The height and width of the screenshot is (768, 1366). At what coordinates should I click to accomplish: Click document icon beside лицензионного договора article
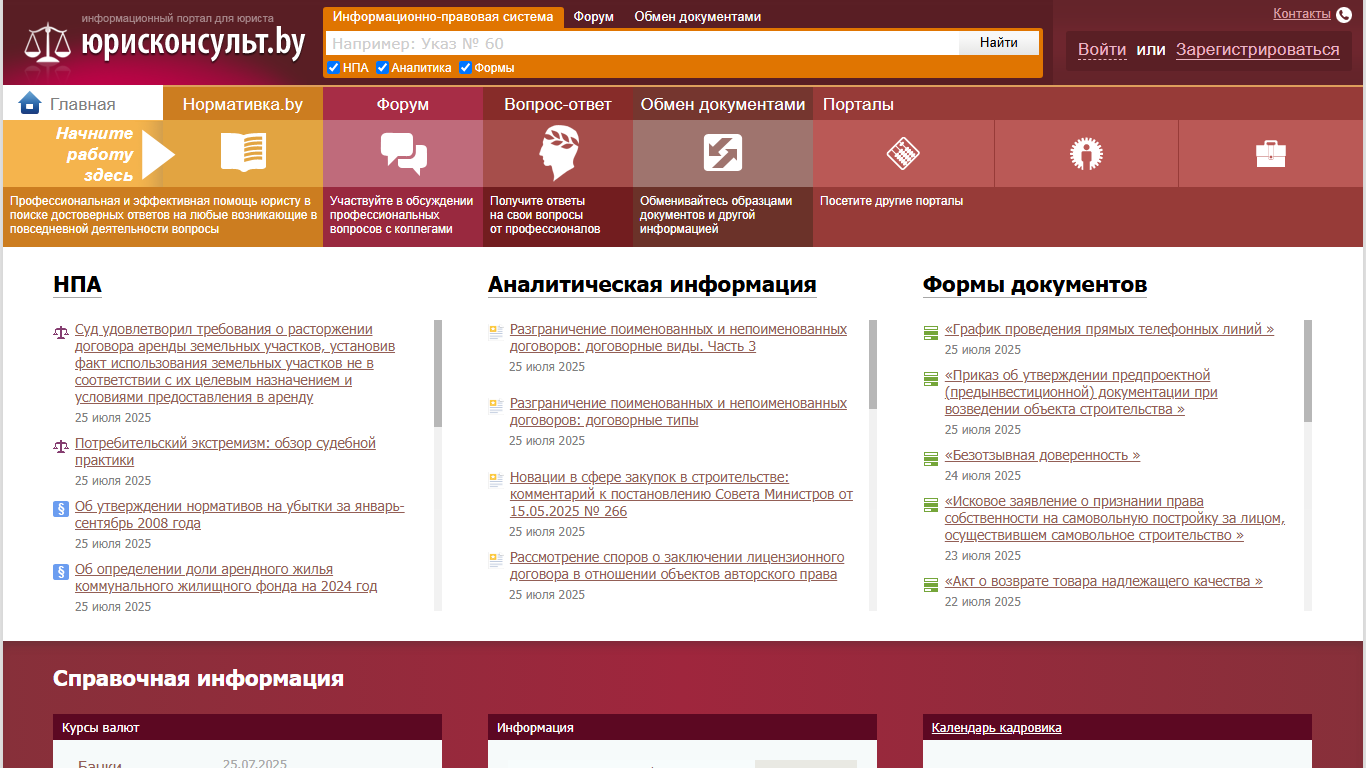495,559
